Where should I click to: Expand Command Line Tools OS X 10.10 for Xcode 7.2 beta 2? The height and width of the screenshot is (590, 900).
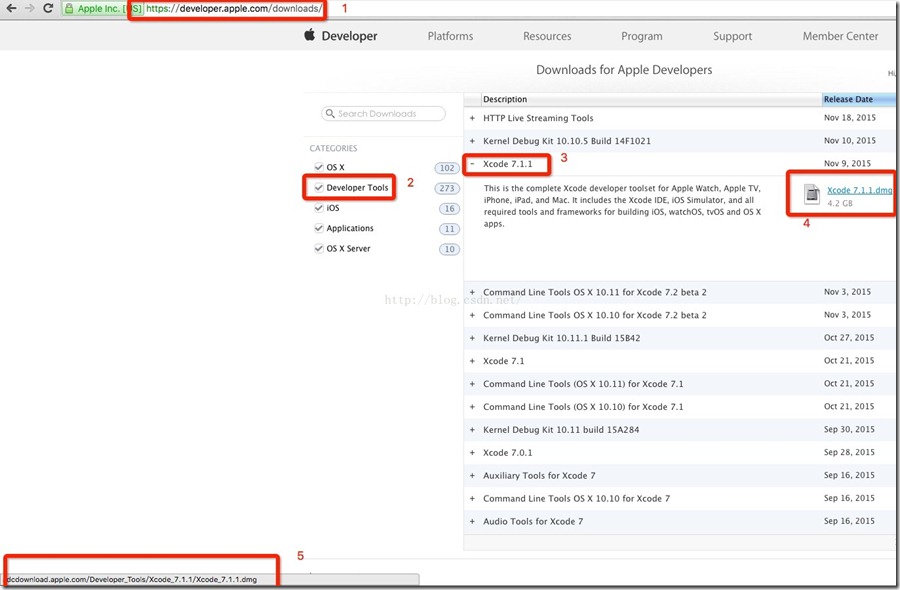click(472, 315)
